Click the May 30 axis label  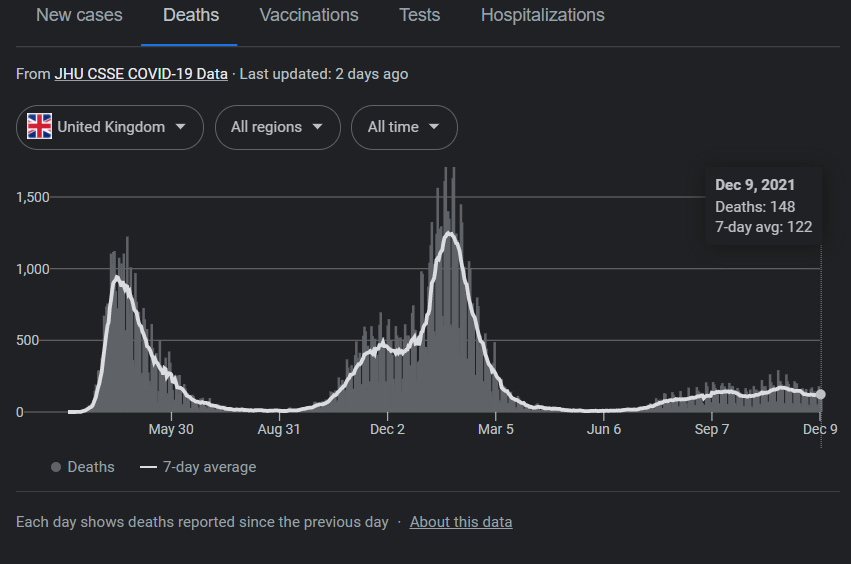tap(171, 429)
